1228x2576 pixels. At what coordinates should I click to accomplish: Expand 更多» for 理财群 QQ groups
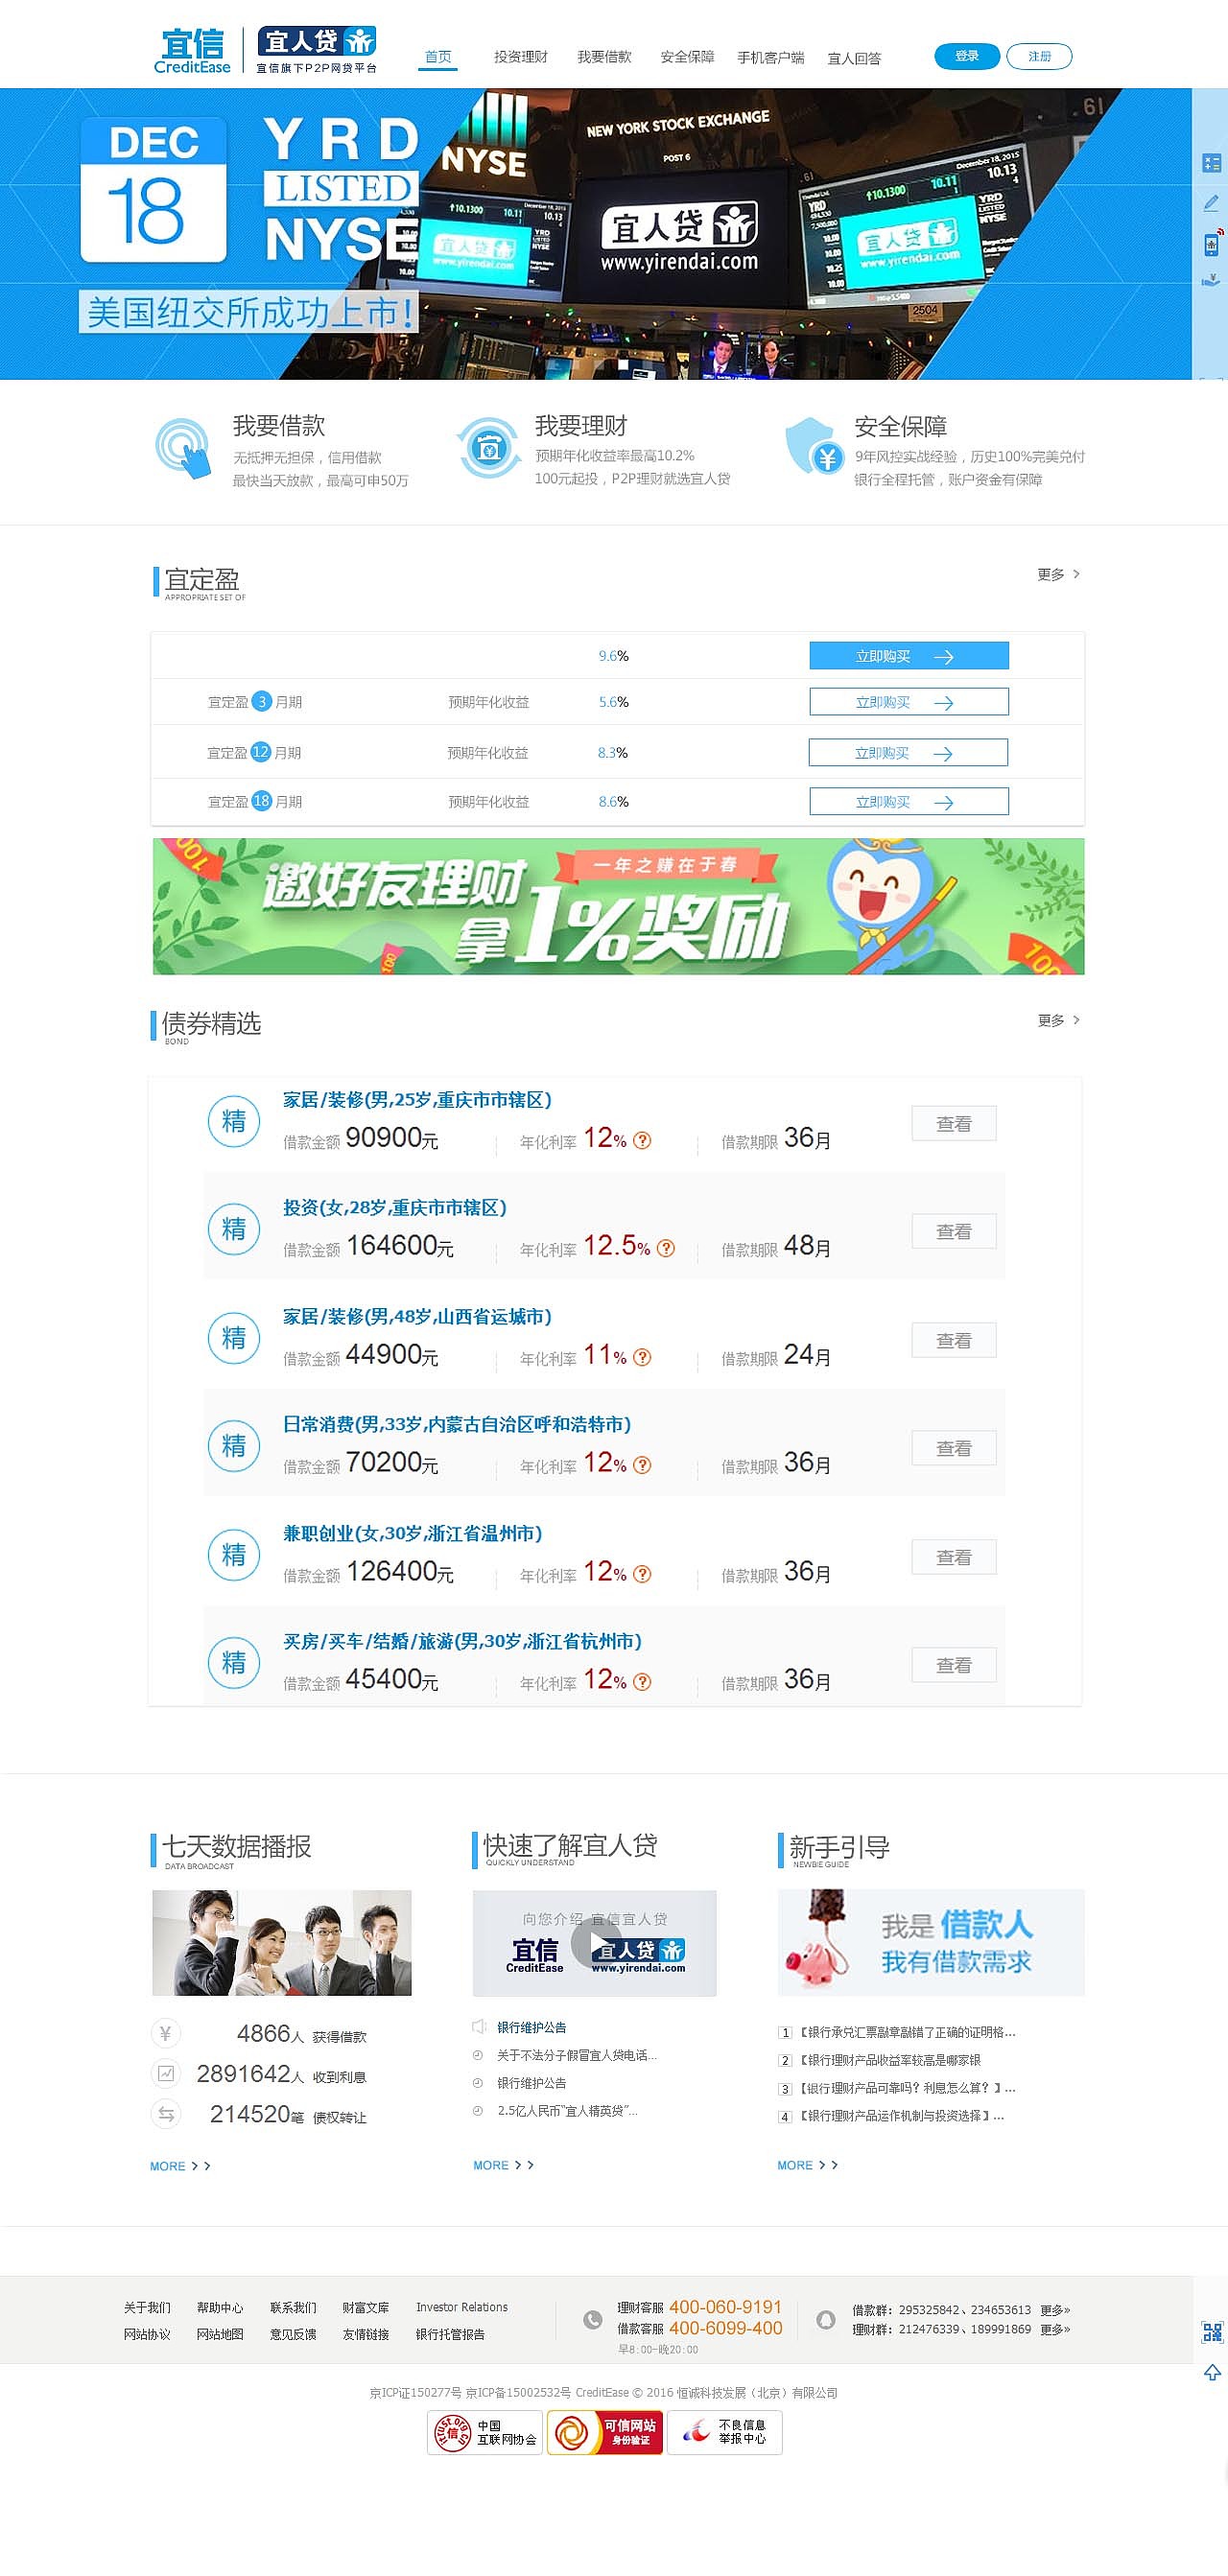1055,2329
